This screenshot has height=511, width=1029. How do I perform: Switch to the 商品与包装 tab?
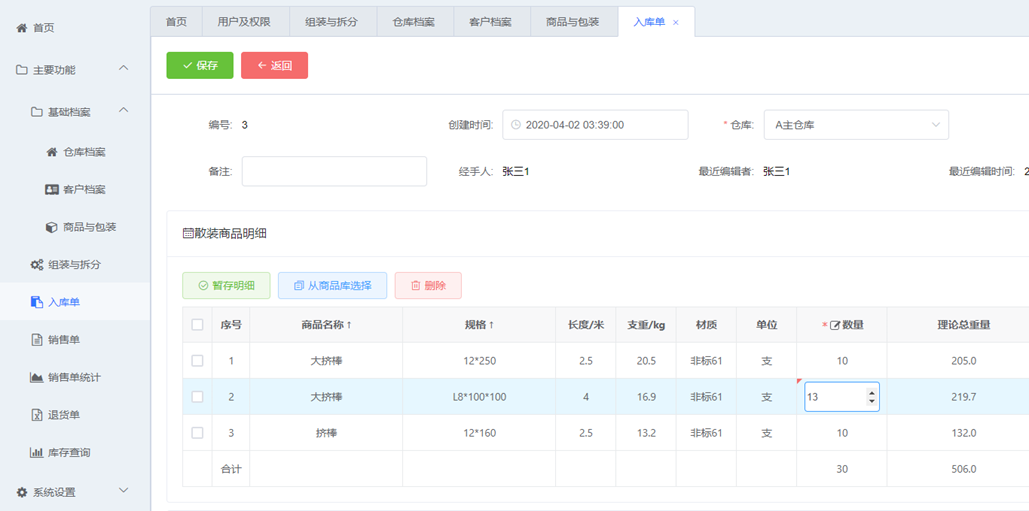click(573, 22)
